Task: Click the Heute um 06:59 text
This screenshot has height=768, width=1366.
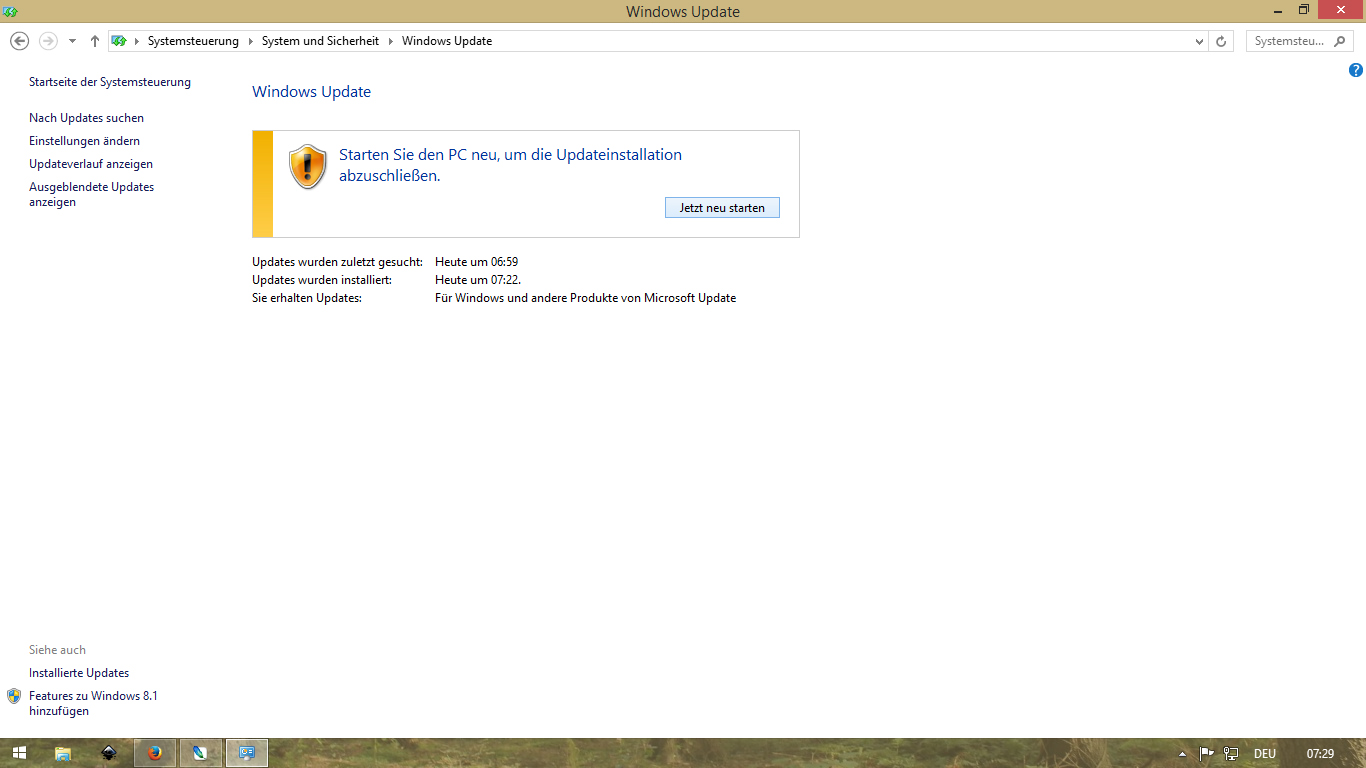Action: point(476,262)
